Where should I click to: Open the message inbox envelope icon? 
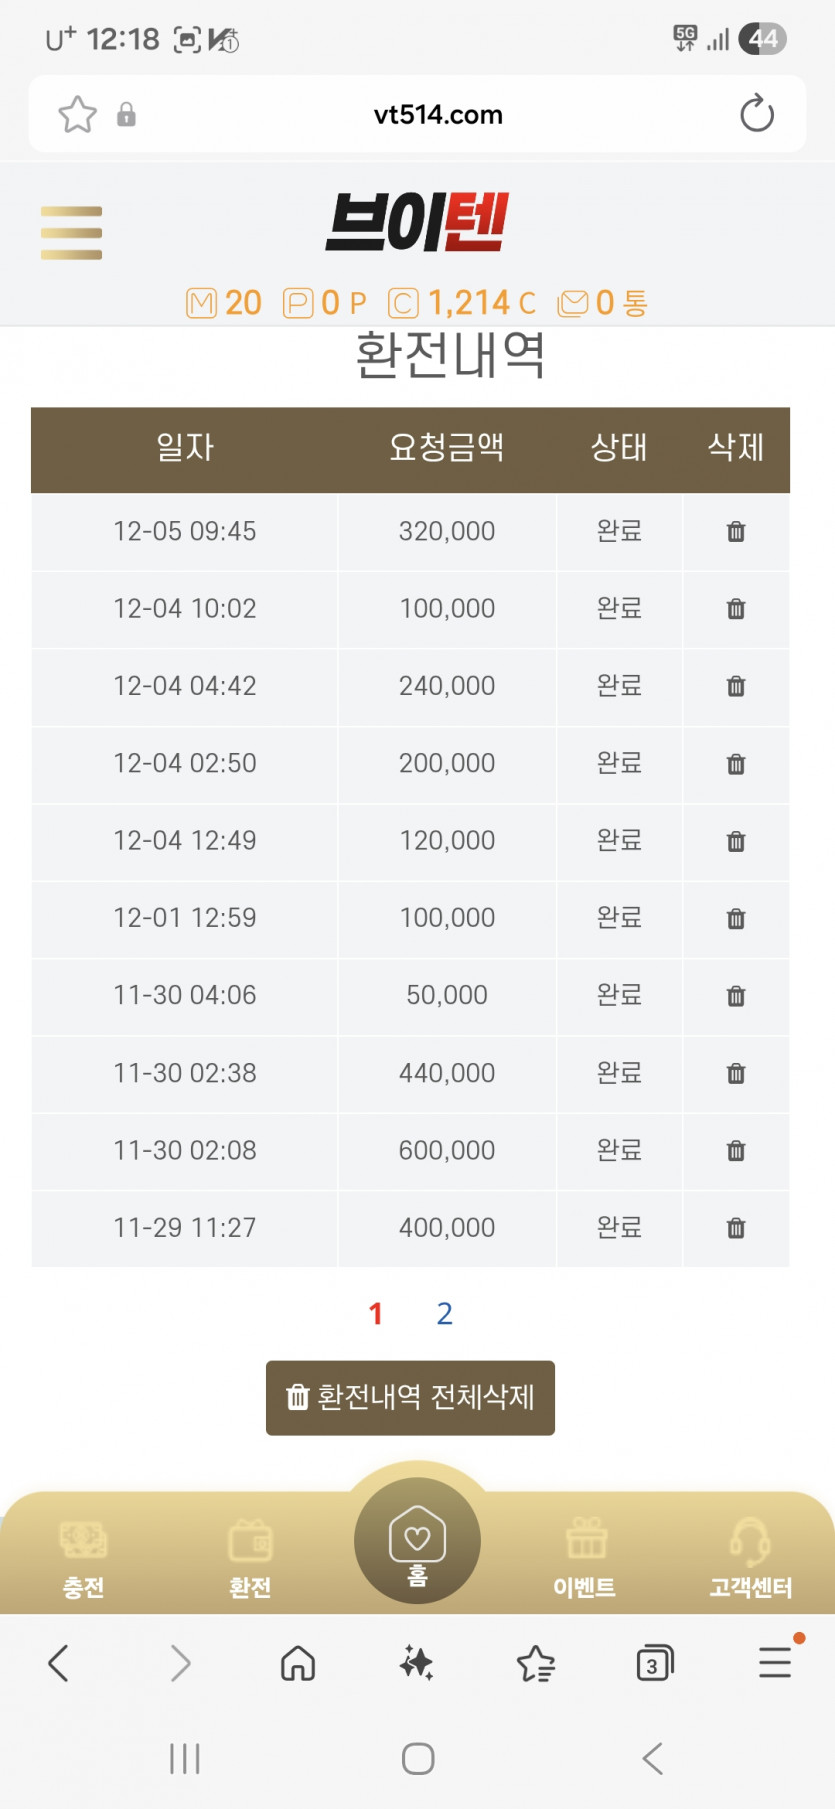573,303
